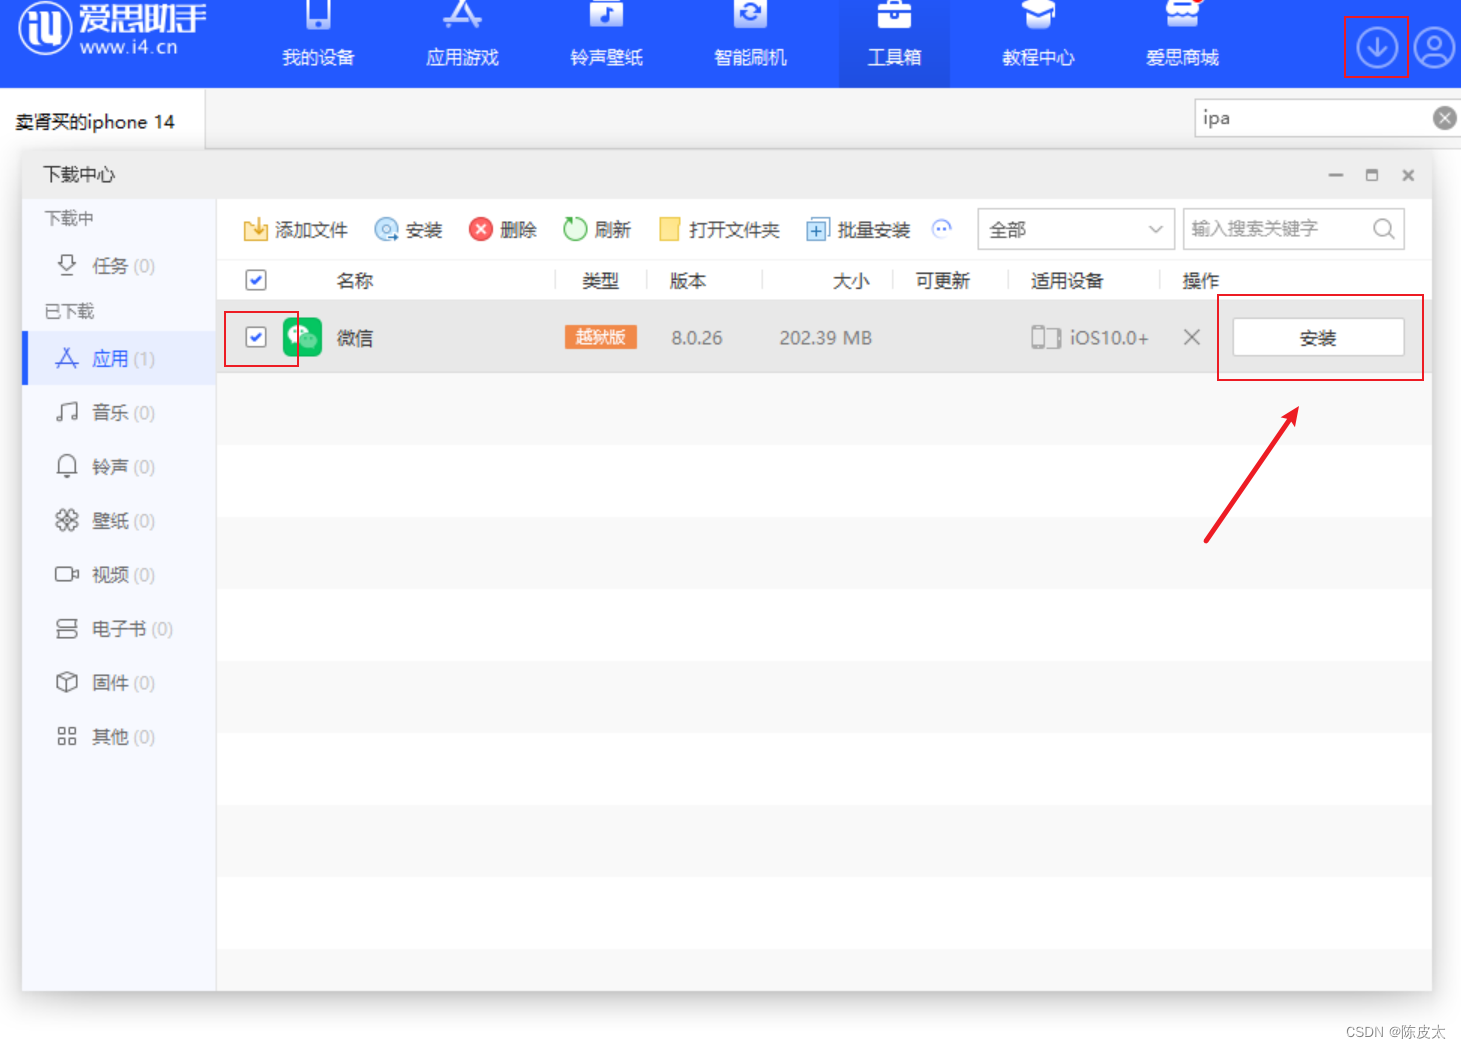1461x1049 pixels.
Task: Sort by the 可更新 column header
Action: [x=943, y=281]
